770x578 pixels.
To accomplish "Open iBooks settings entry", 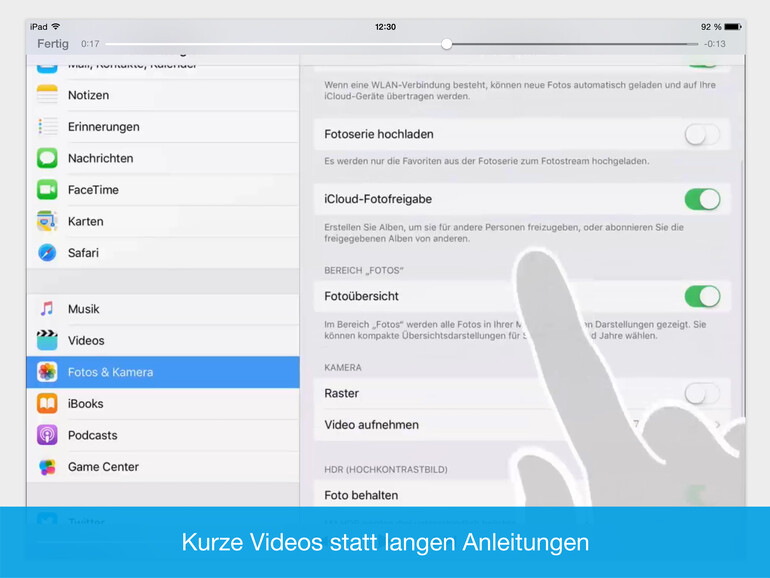I will click(x=163, y=404).
